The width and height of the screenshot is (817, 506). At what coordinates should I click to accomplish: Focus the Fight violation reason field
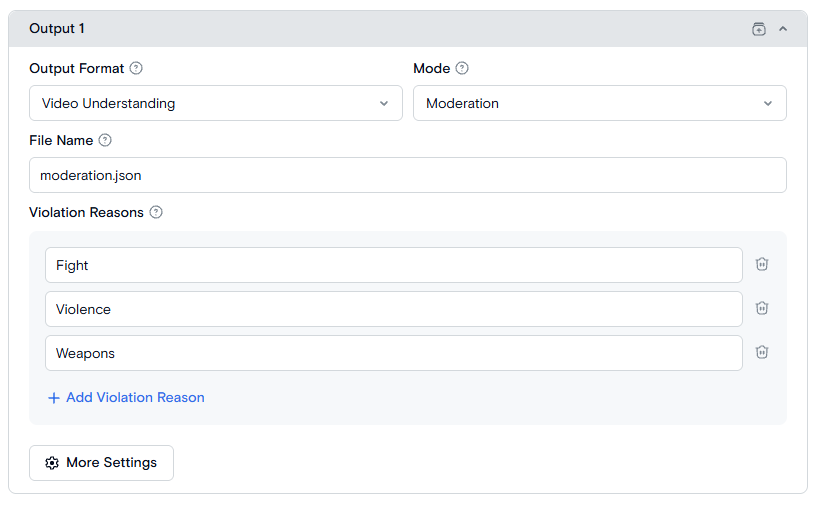393,265
